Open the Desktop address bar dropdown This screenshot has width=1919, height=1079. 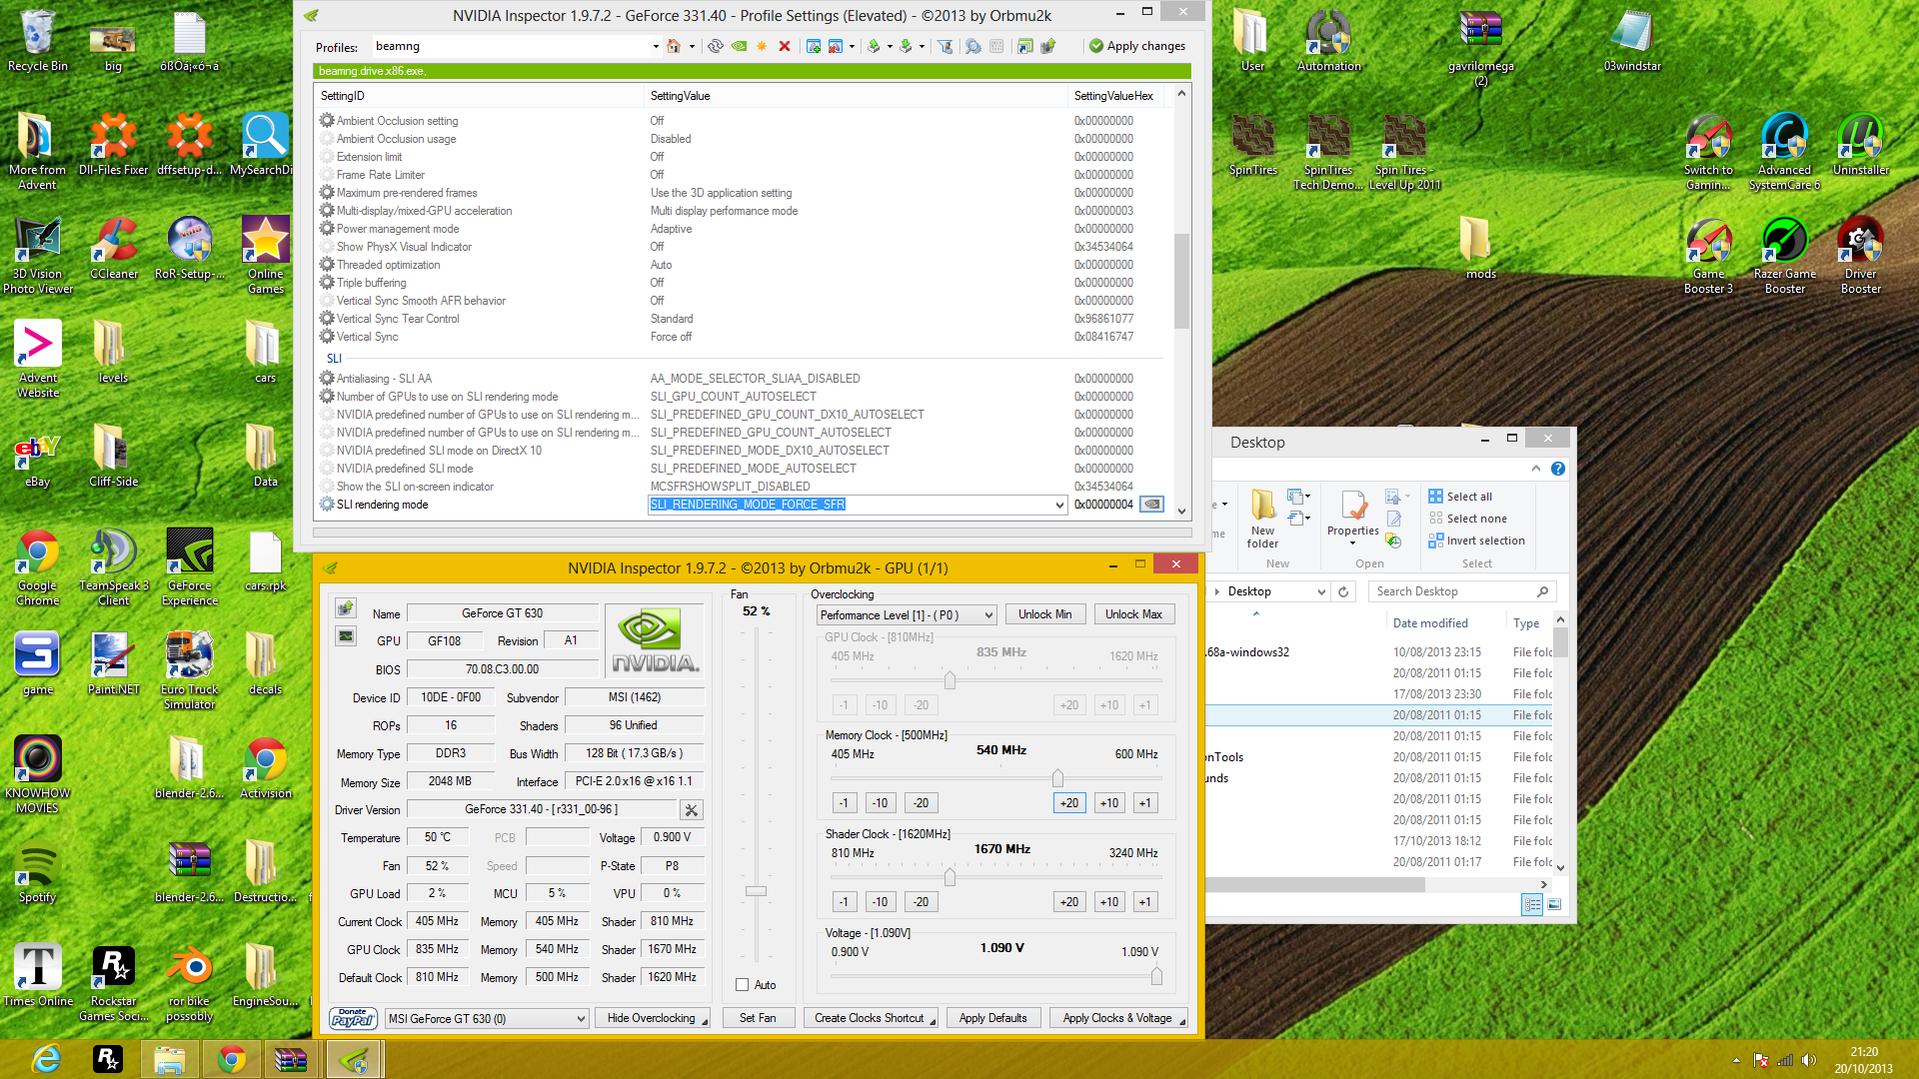coord(1321,592)
